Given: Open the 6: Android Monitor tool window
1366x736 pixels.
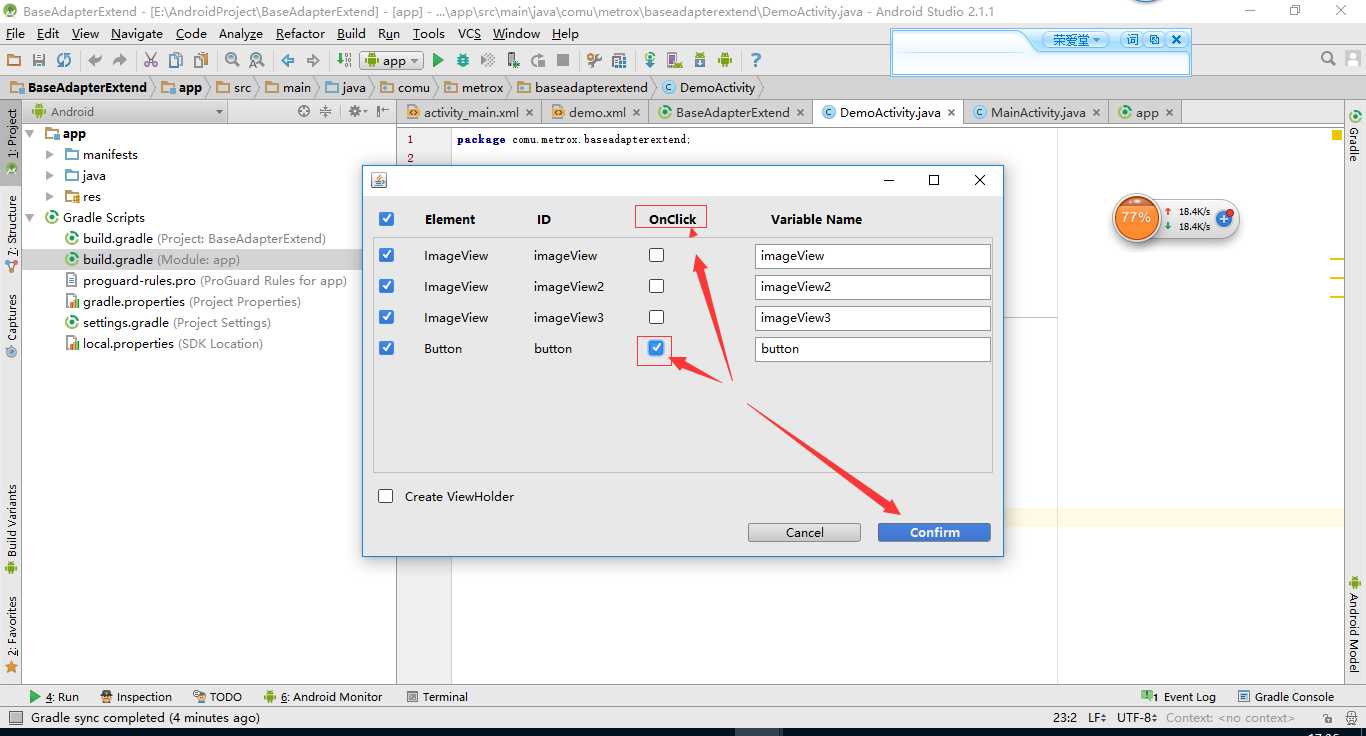Looking at the screenshot, I should (323, 697).
